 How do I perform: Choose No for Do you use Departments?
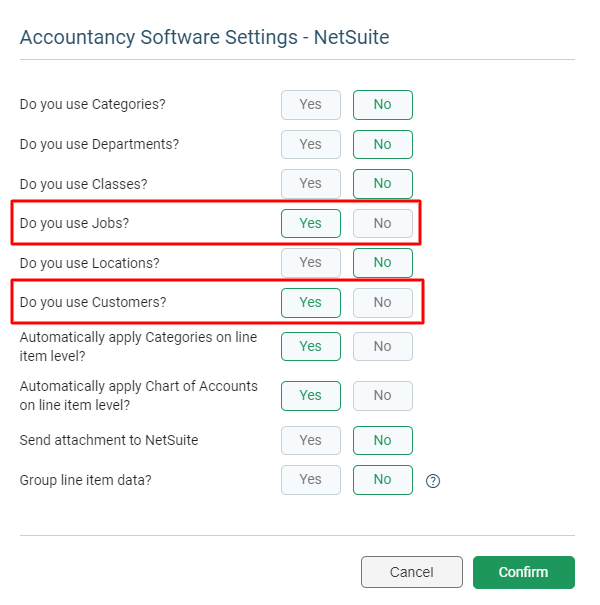pos(383,145)
